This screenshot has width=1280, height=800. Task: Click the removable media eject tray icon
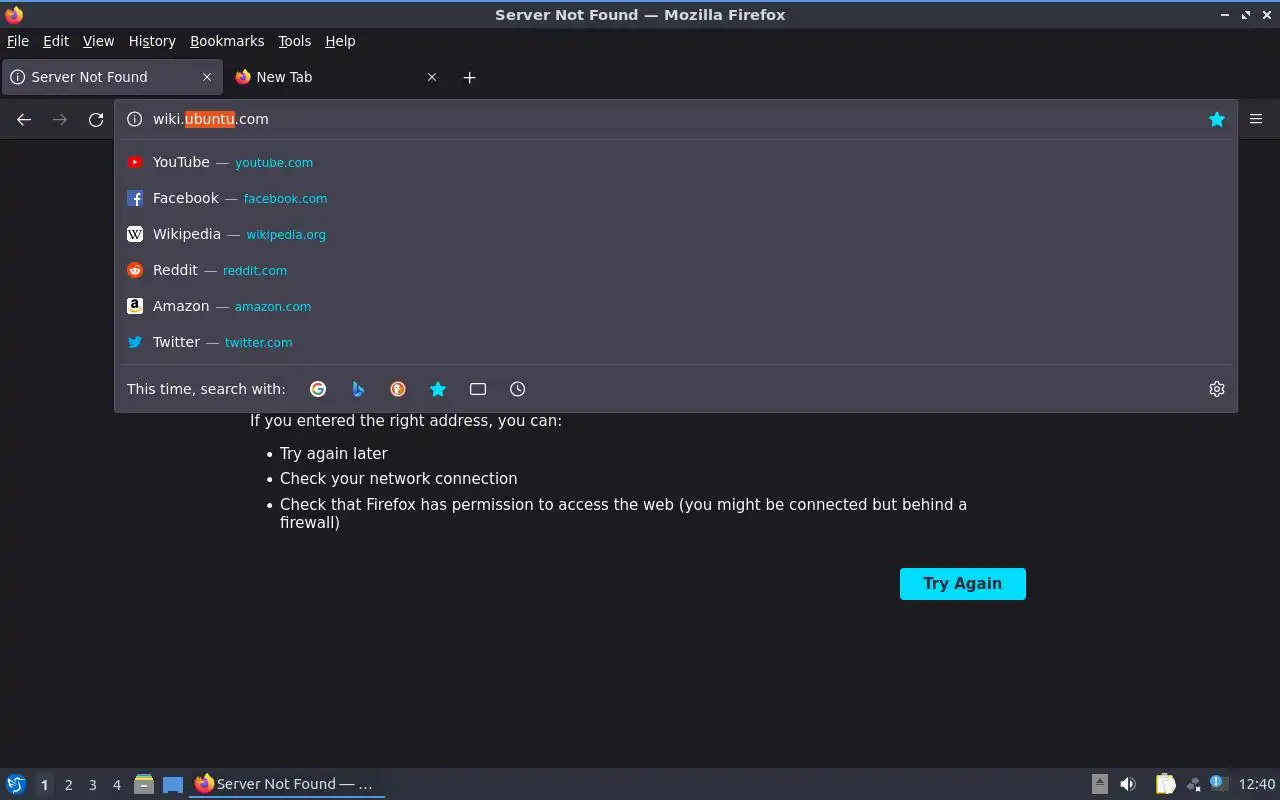1099,784
